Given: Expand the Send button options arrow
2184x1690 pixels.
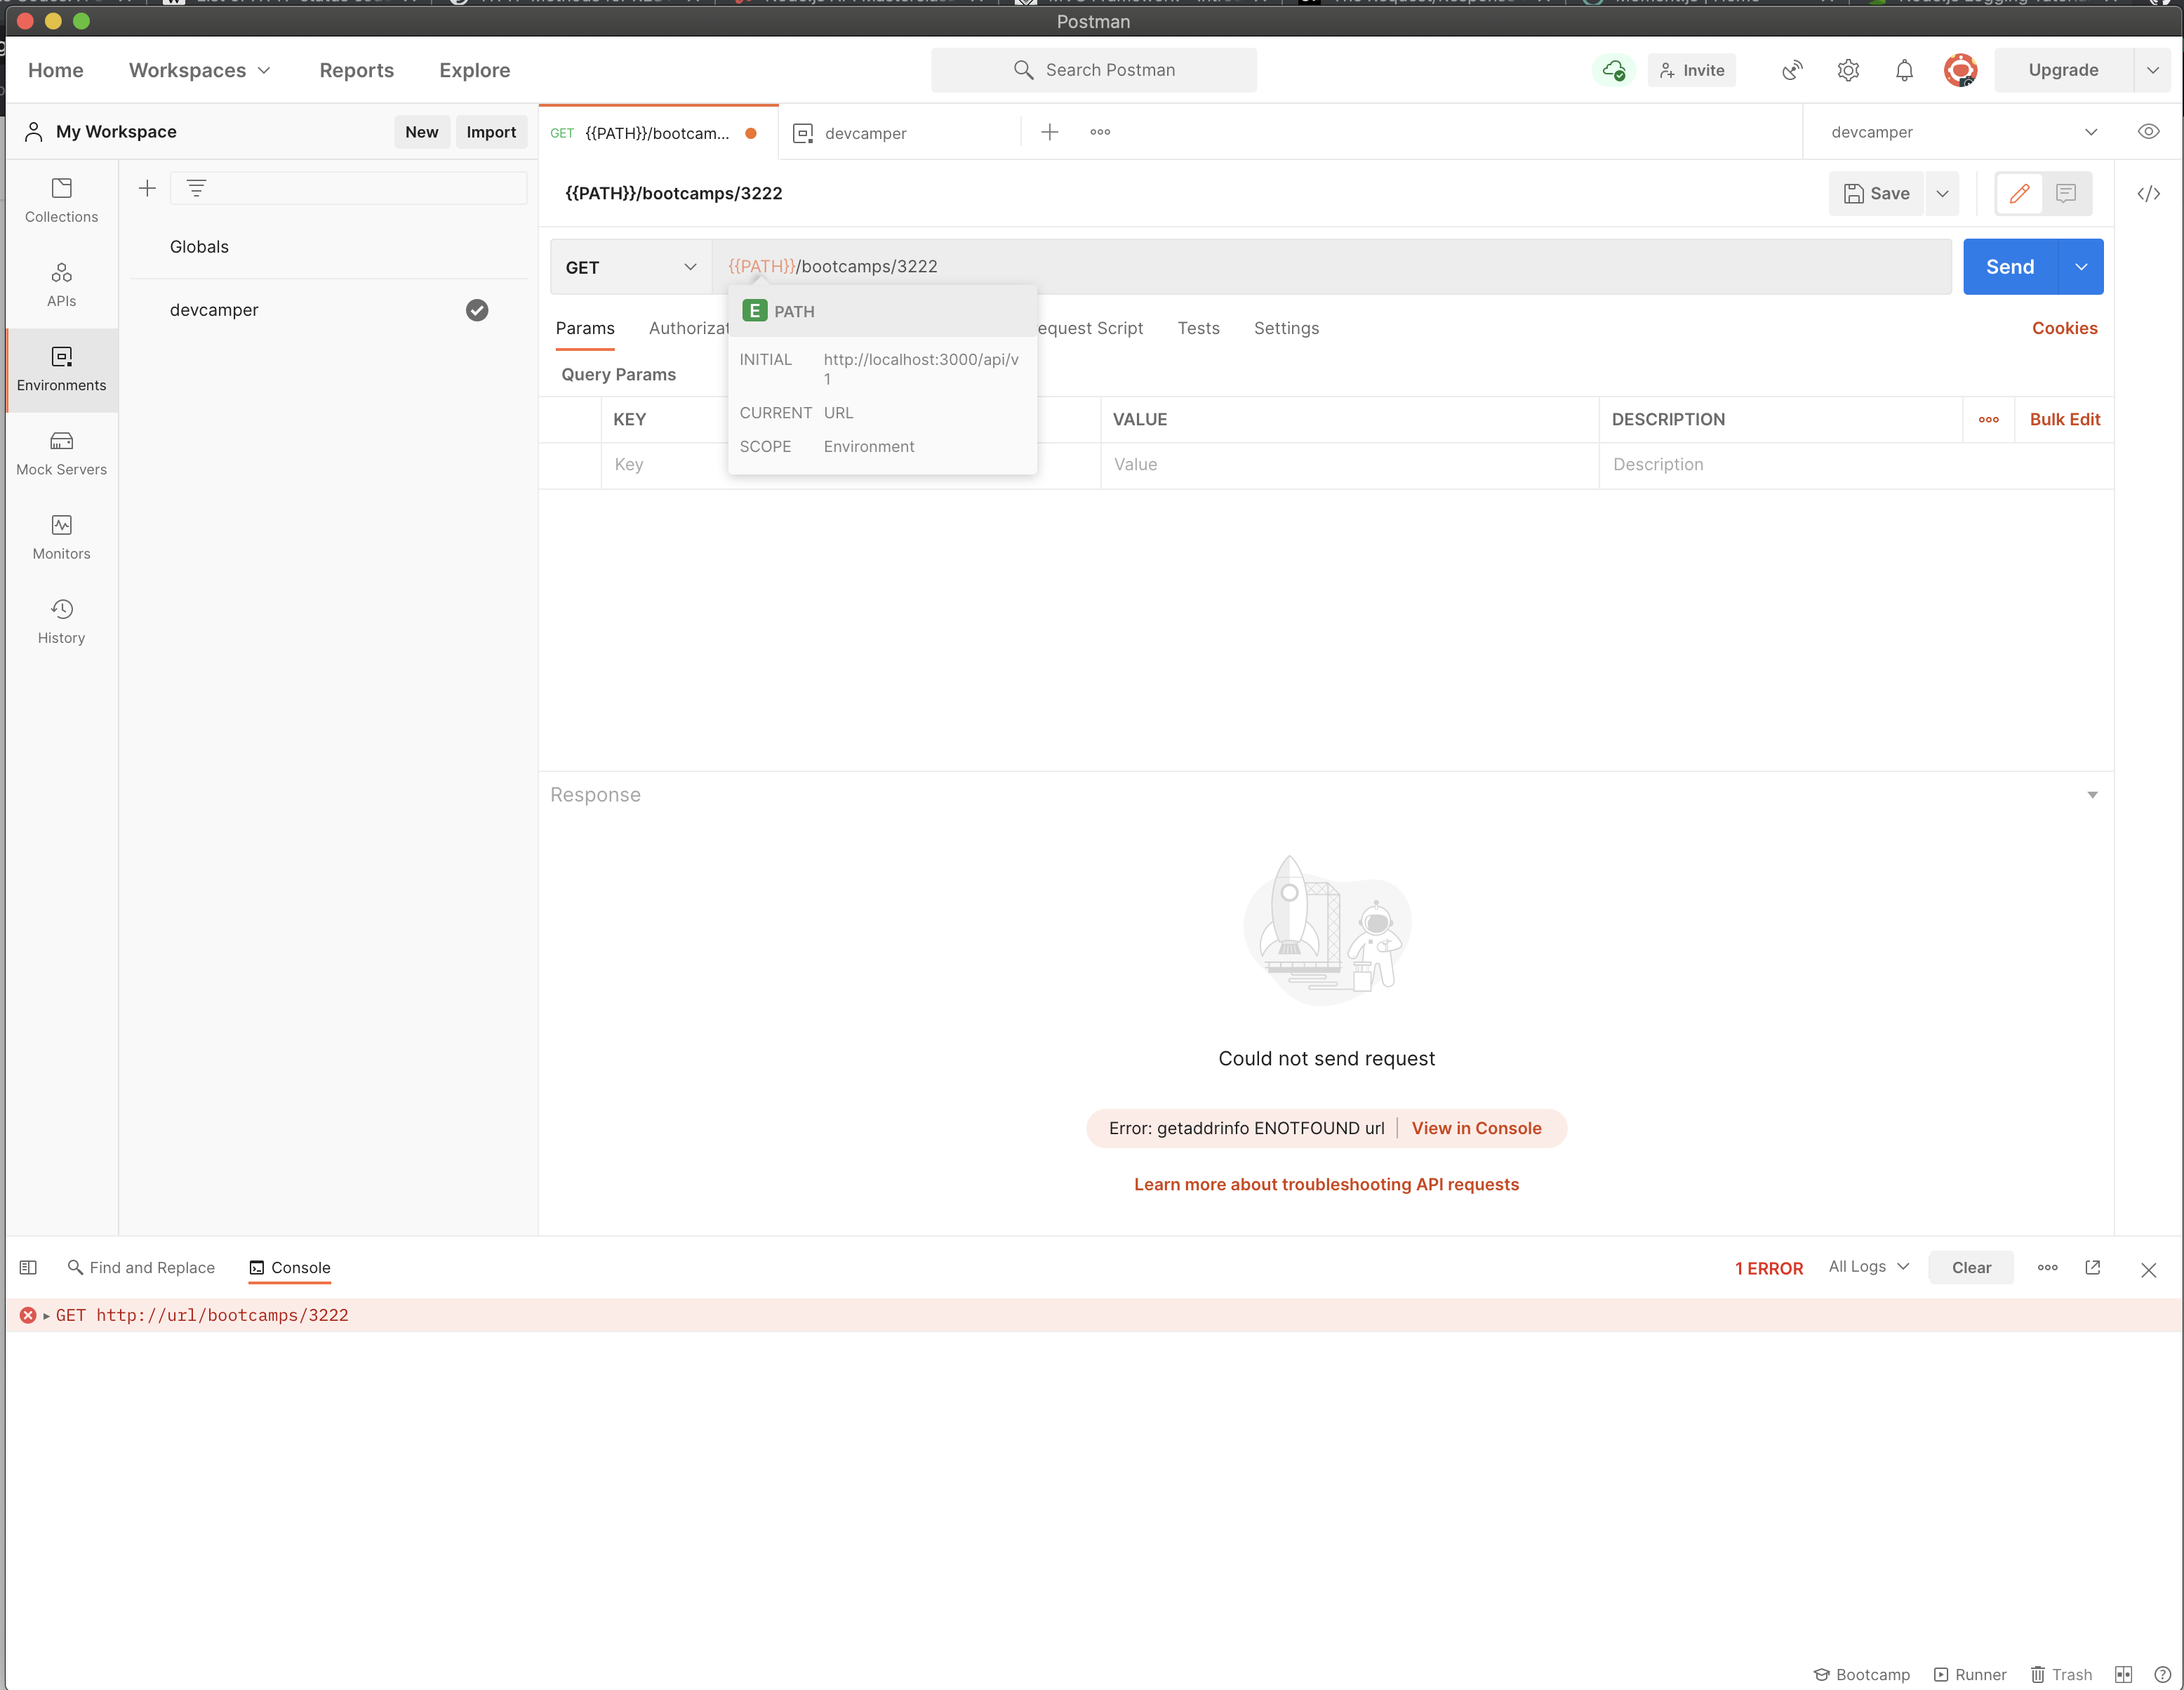Looking at the screenshot, I should pos(2082,266).
